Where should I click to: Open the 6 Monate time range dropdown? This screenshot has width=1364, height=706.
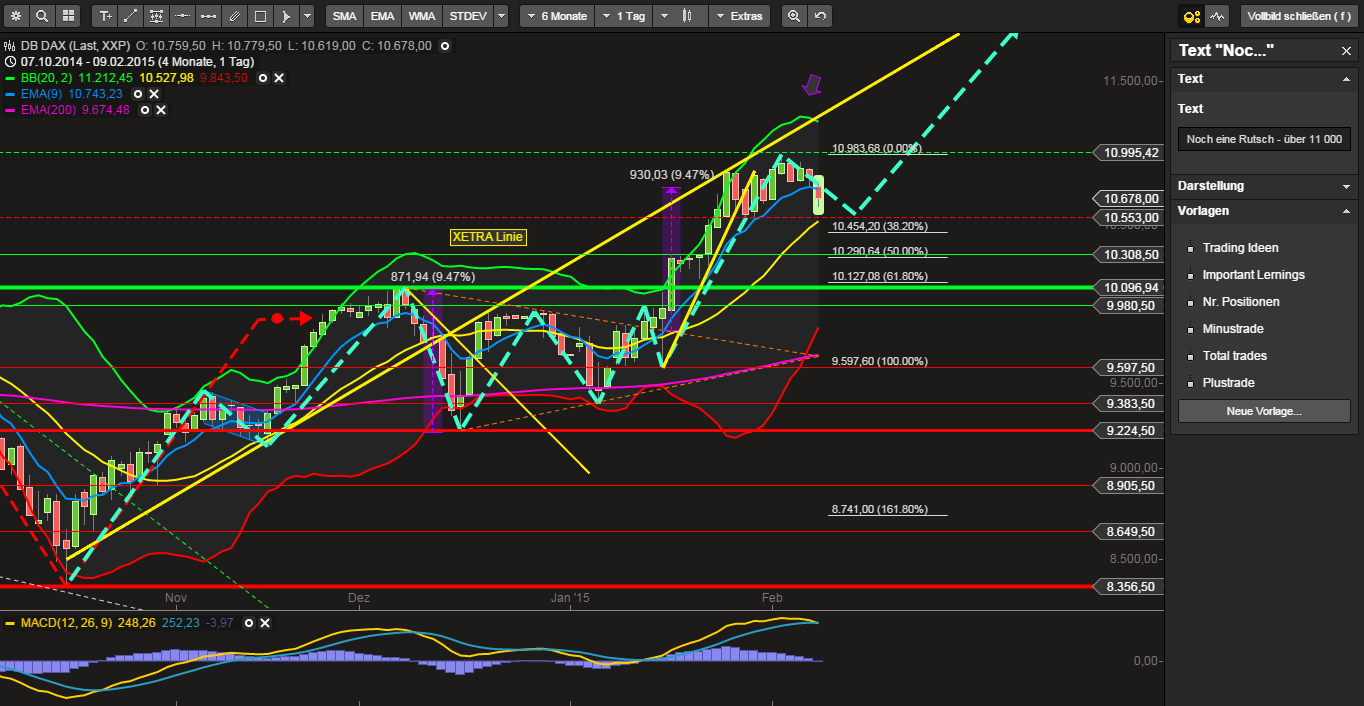click(556, 16)
